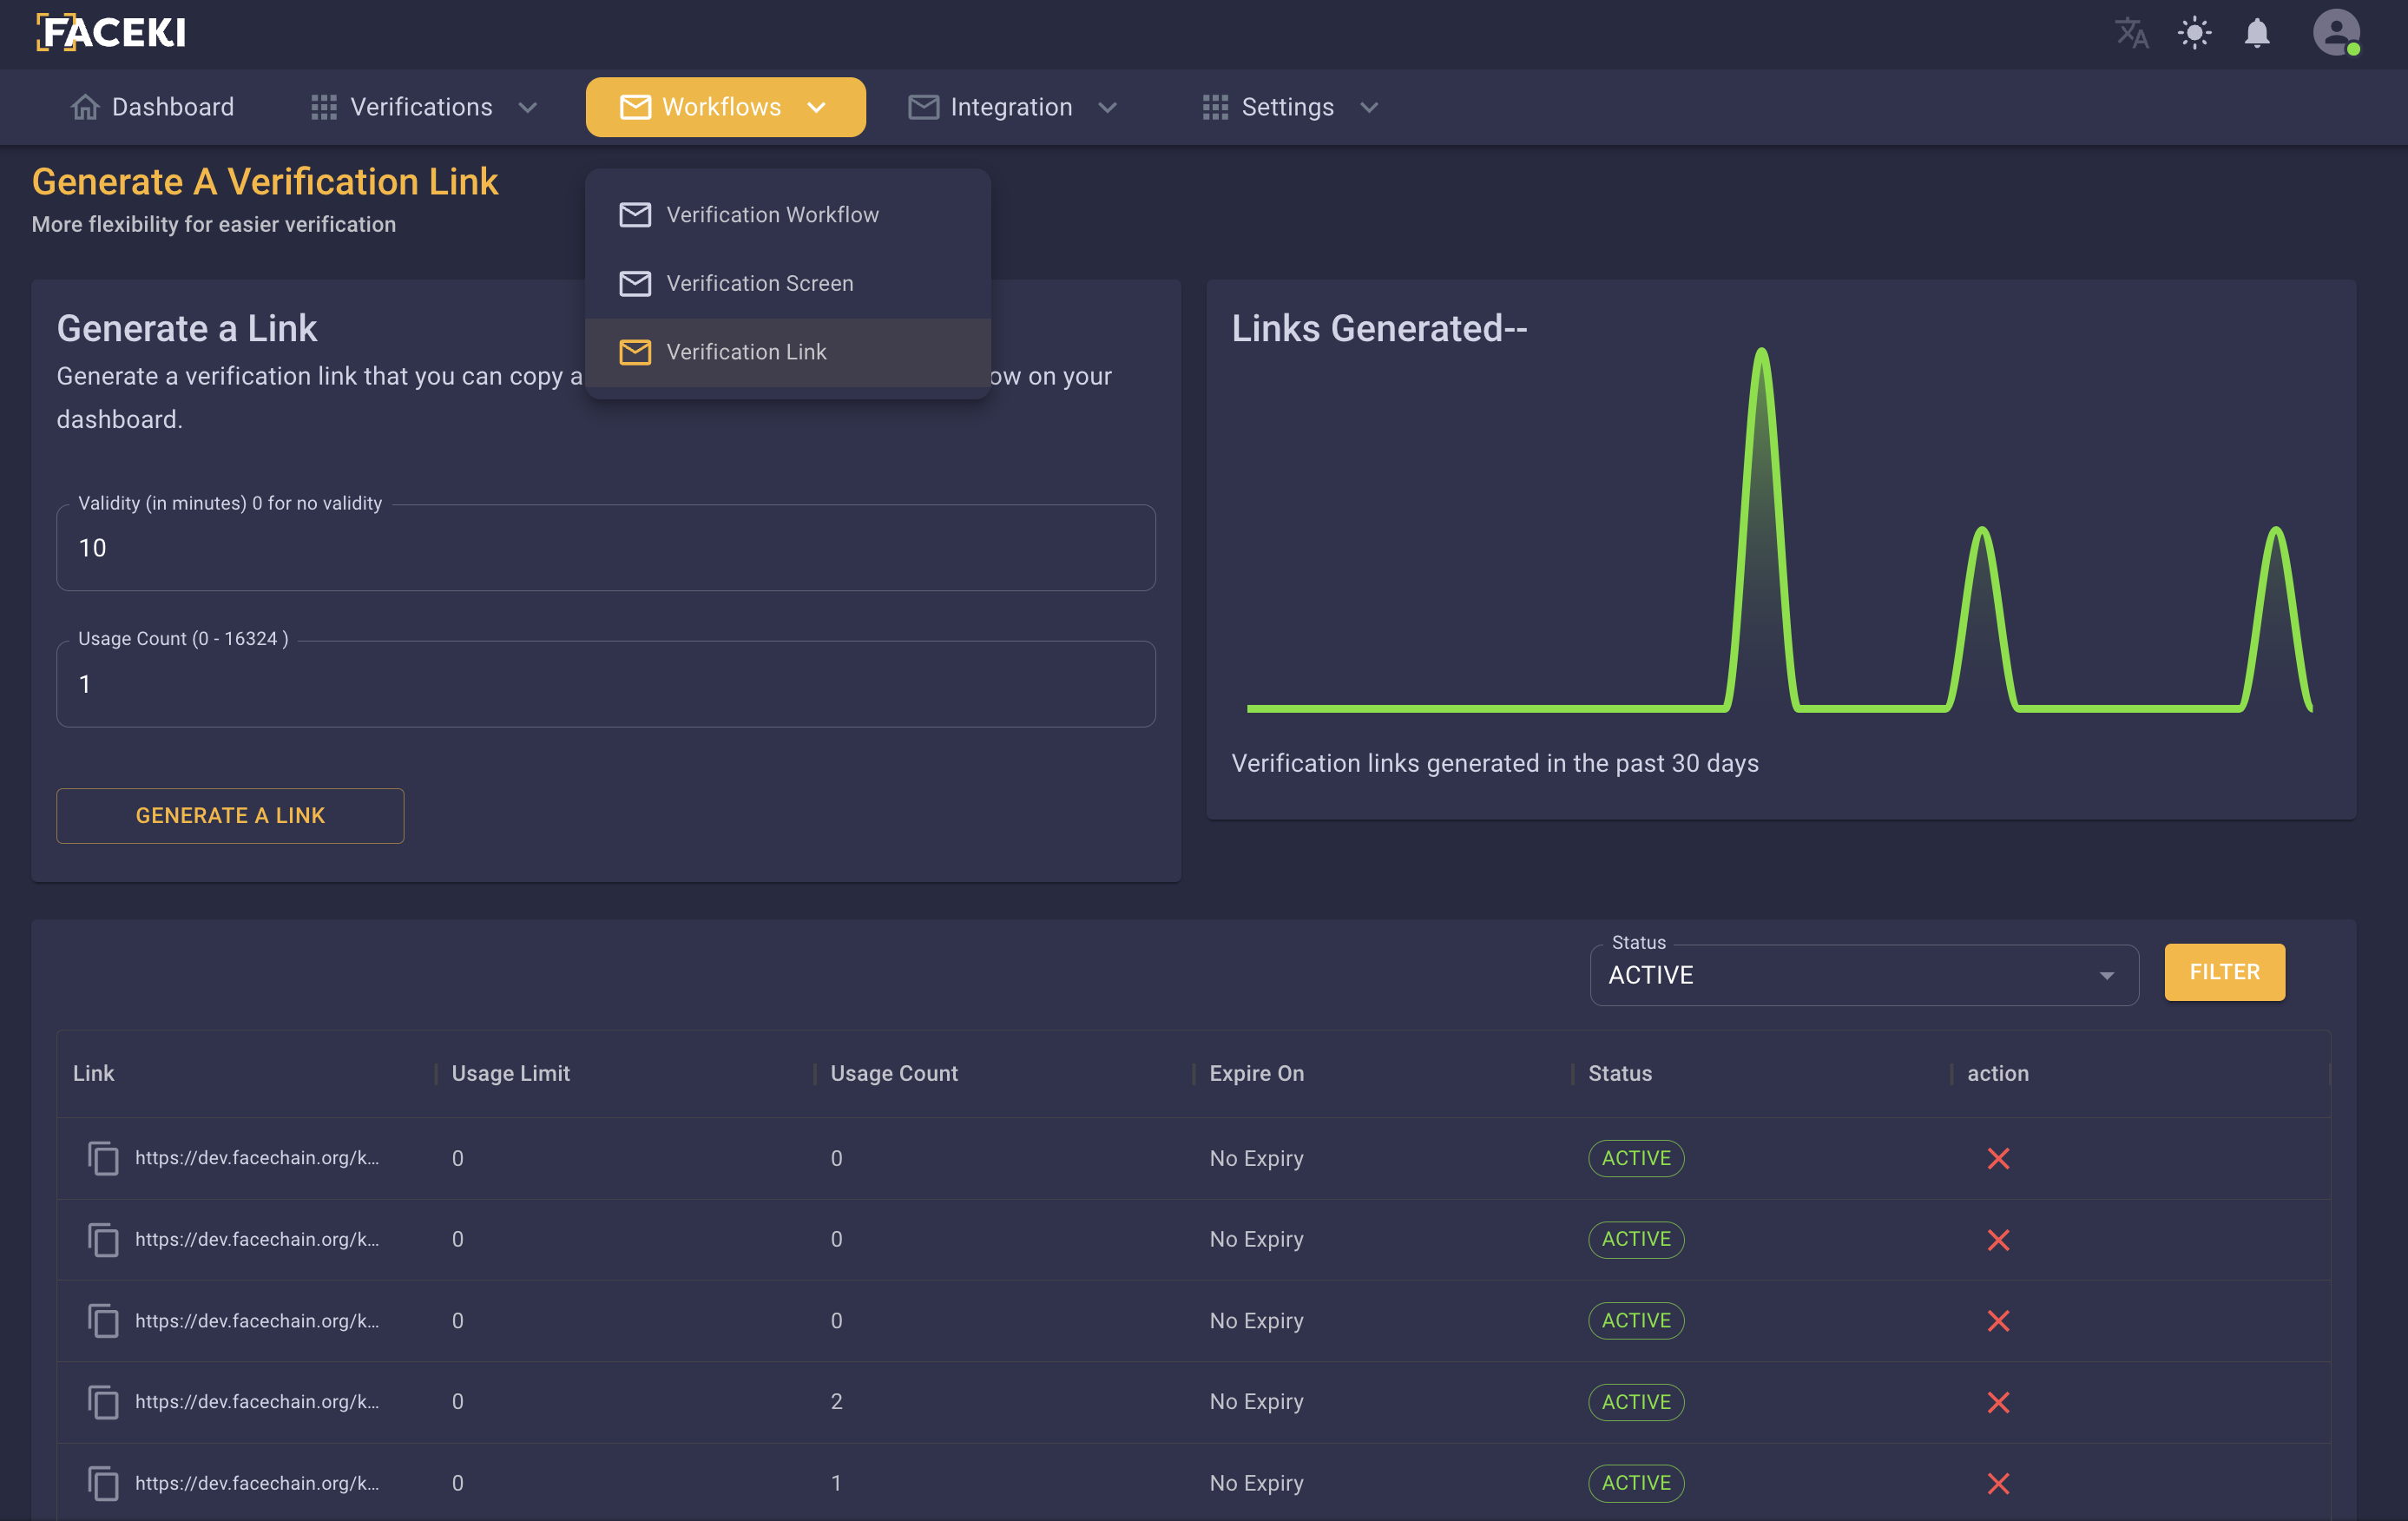Image resolution: width=2408 pixels, height=1521 pixels.
Task: Remove link with usage count 2
Action: coord(1998,1402)
